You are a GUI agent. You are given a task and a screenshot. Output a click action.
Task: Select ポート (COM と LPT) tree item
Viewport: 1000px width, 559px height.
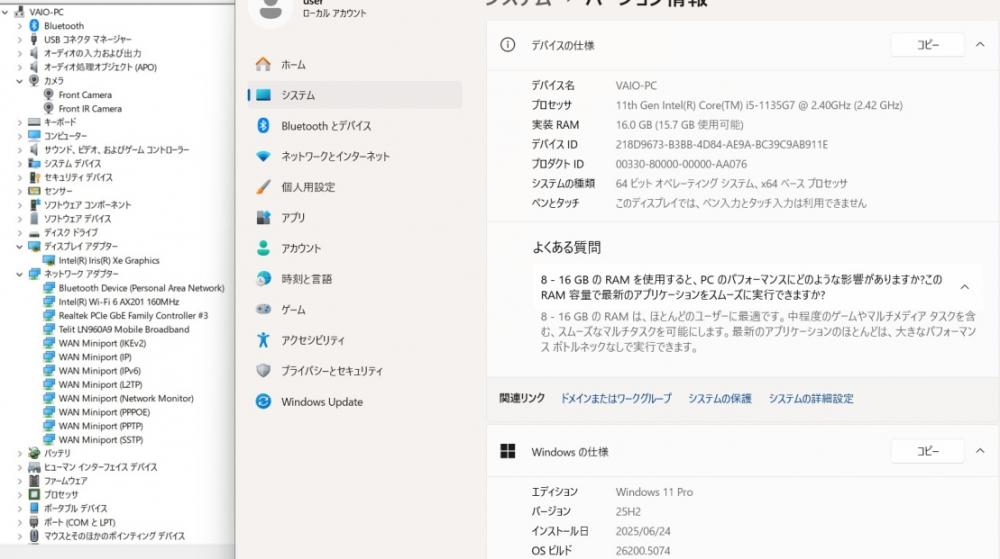pyautogui.click(x=79, y=522)
